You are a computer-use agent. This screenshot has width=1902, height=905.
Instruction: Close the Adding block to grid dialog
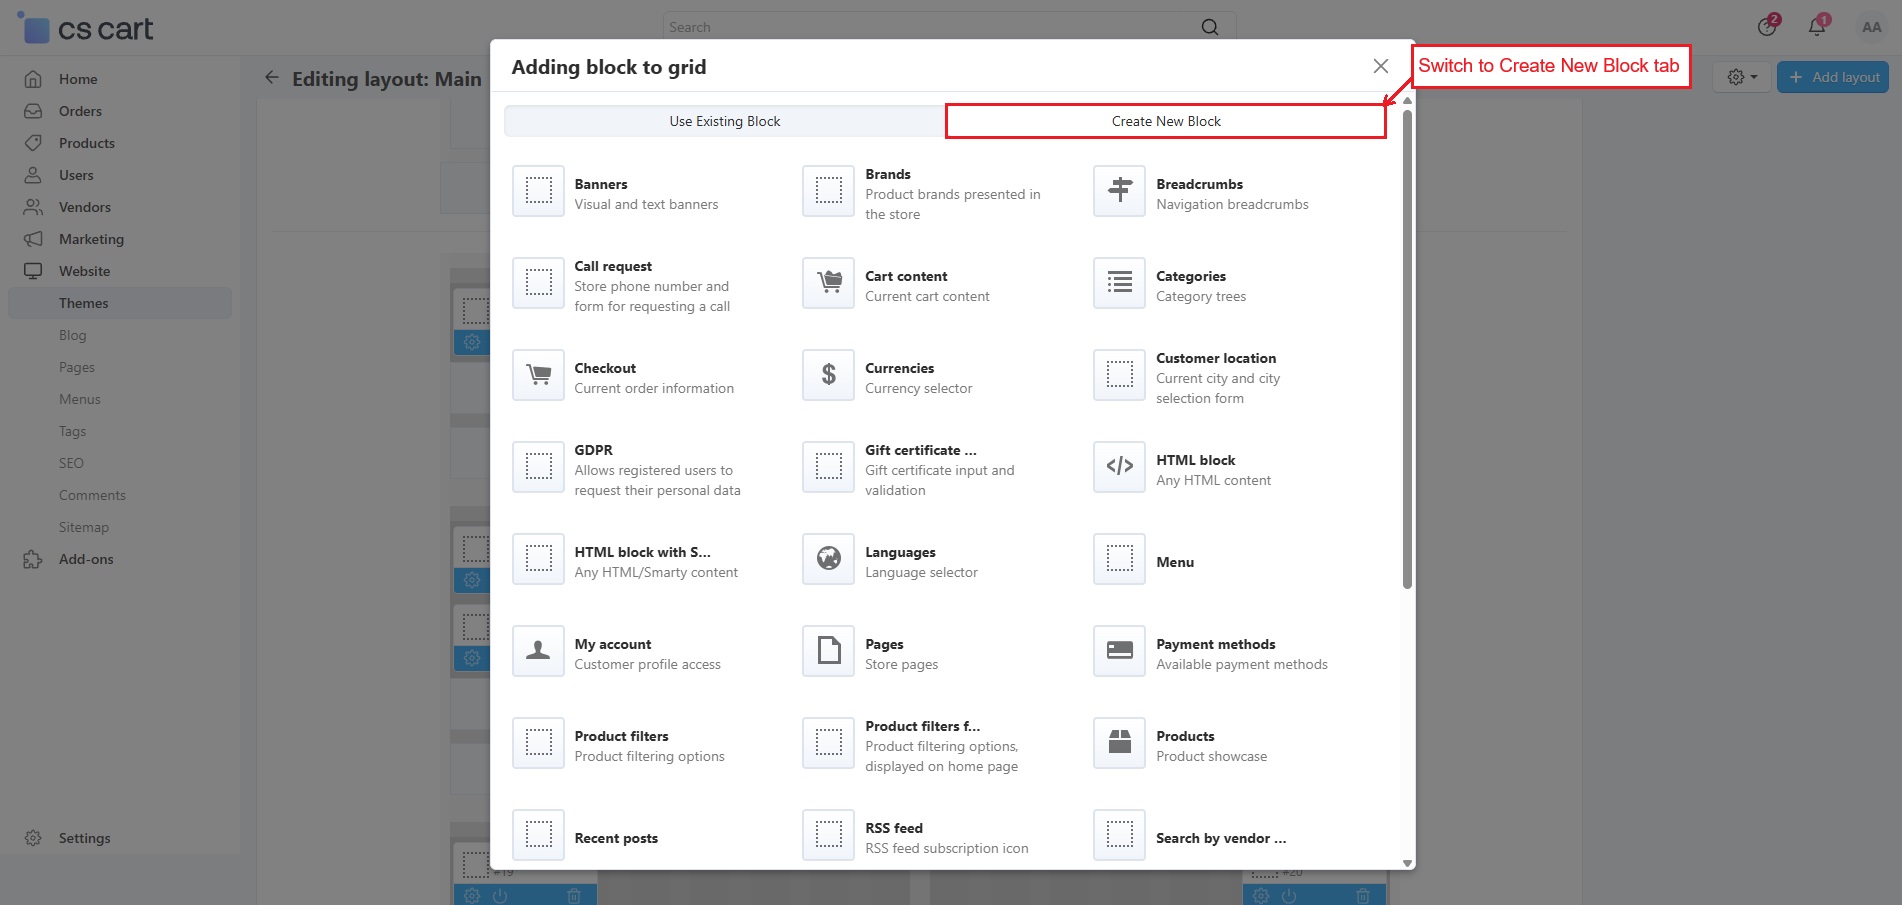coord(1380,66)
